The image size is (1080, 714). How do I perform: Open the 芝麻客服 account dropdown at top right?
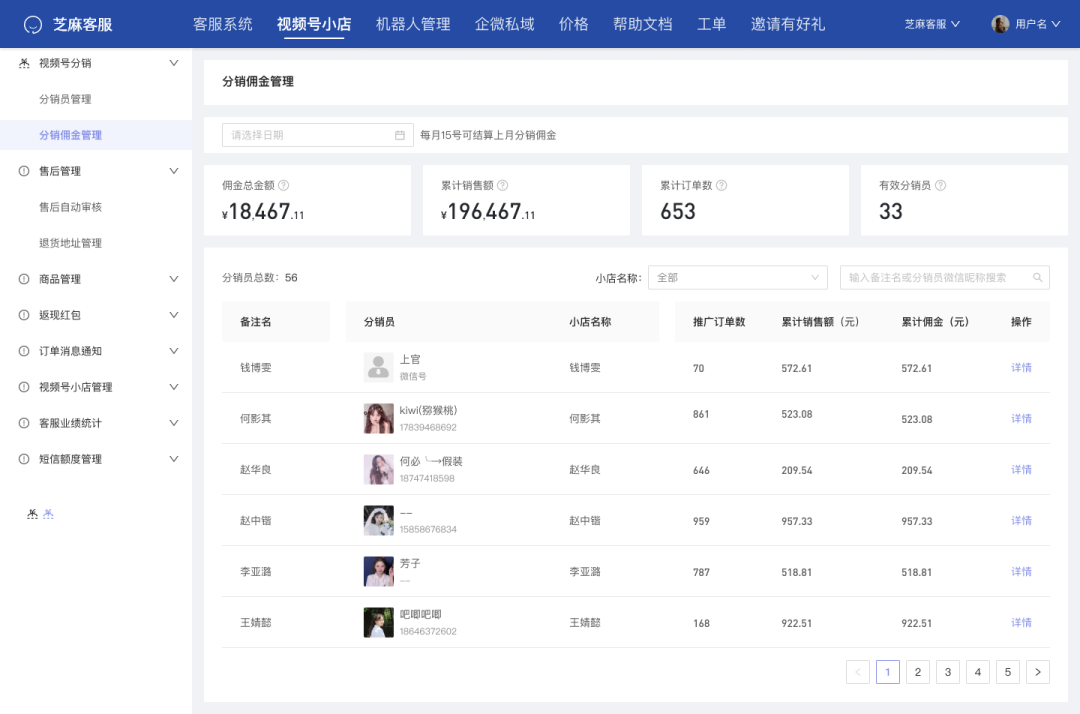click(930, 23)
